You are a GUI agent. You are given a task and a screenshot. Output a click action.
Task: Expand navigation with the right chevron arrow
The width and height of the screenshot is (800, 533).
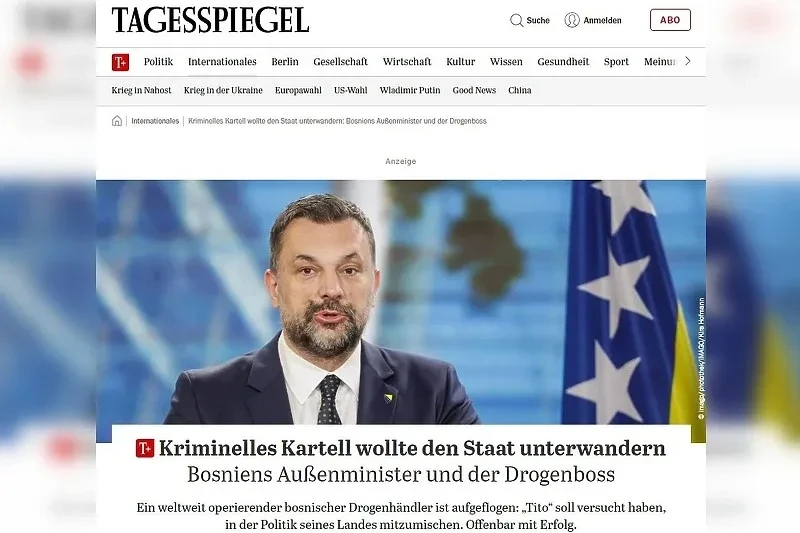[688, 61]
